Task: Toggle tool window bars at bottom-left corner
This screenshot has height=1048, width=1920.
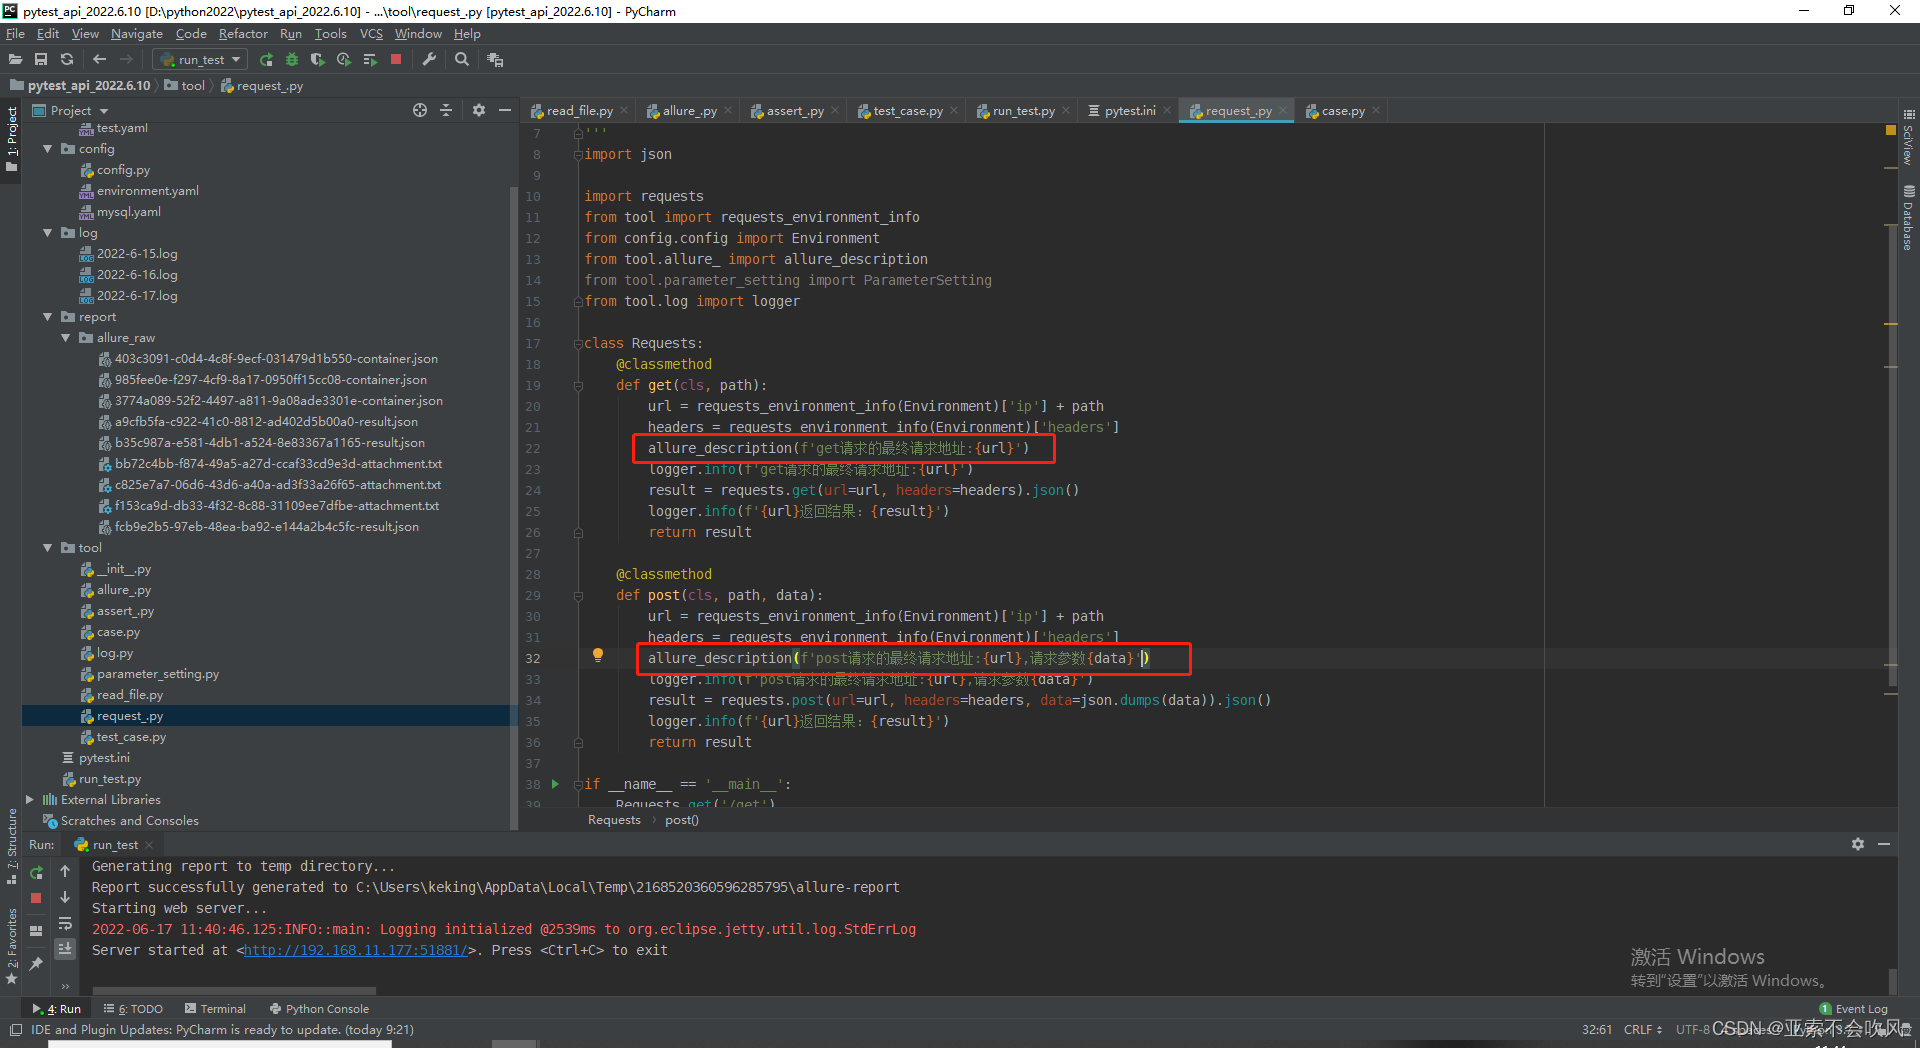Action: click(x=16, y=1030)
